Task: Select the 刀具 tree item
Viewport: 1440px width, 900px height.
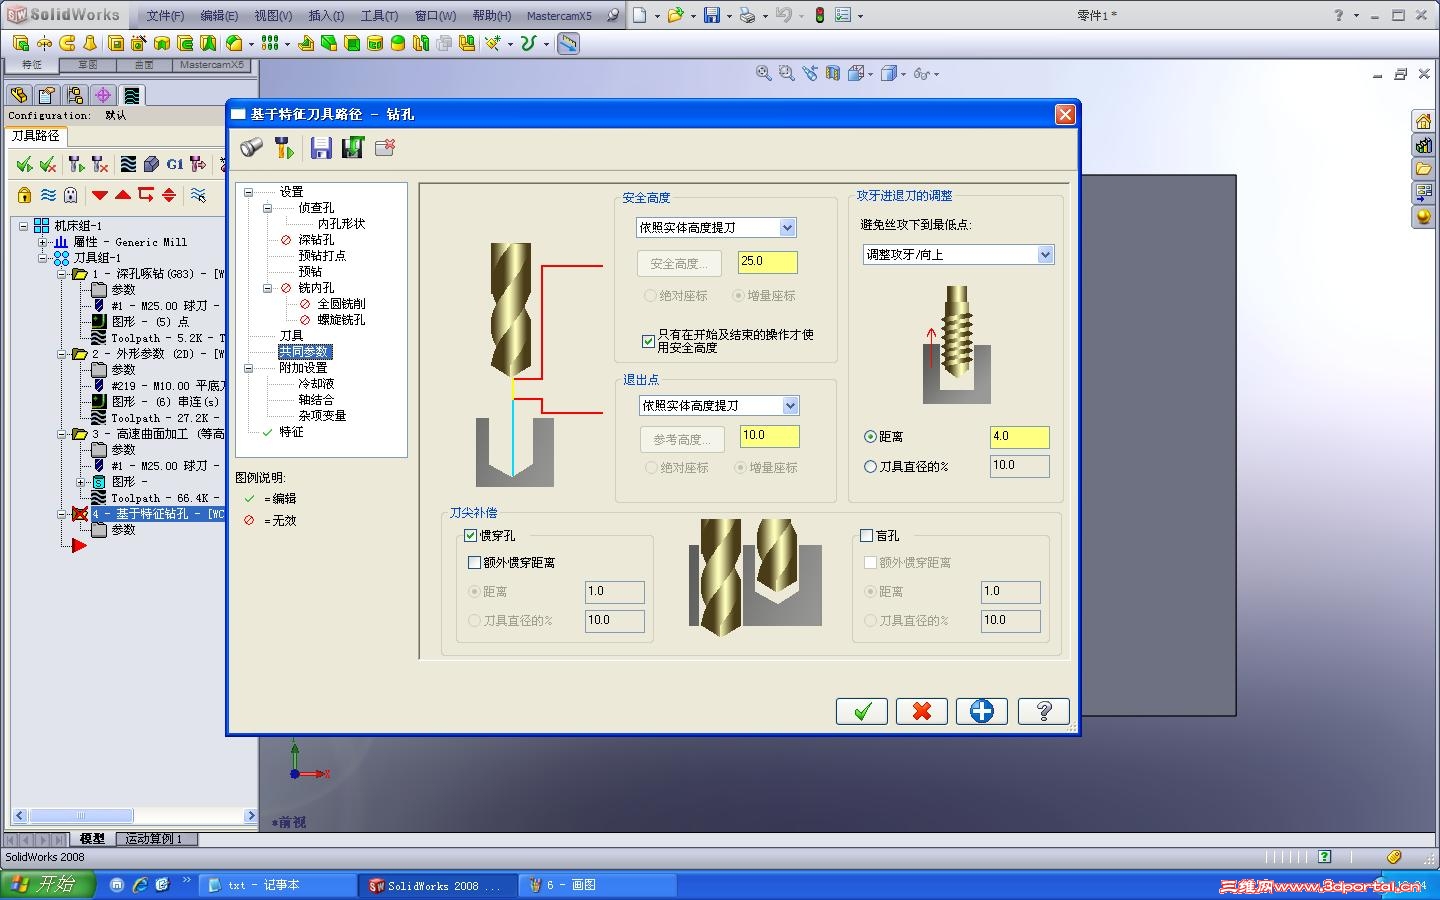Action: click(291, 336)
